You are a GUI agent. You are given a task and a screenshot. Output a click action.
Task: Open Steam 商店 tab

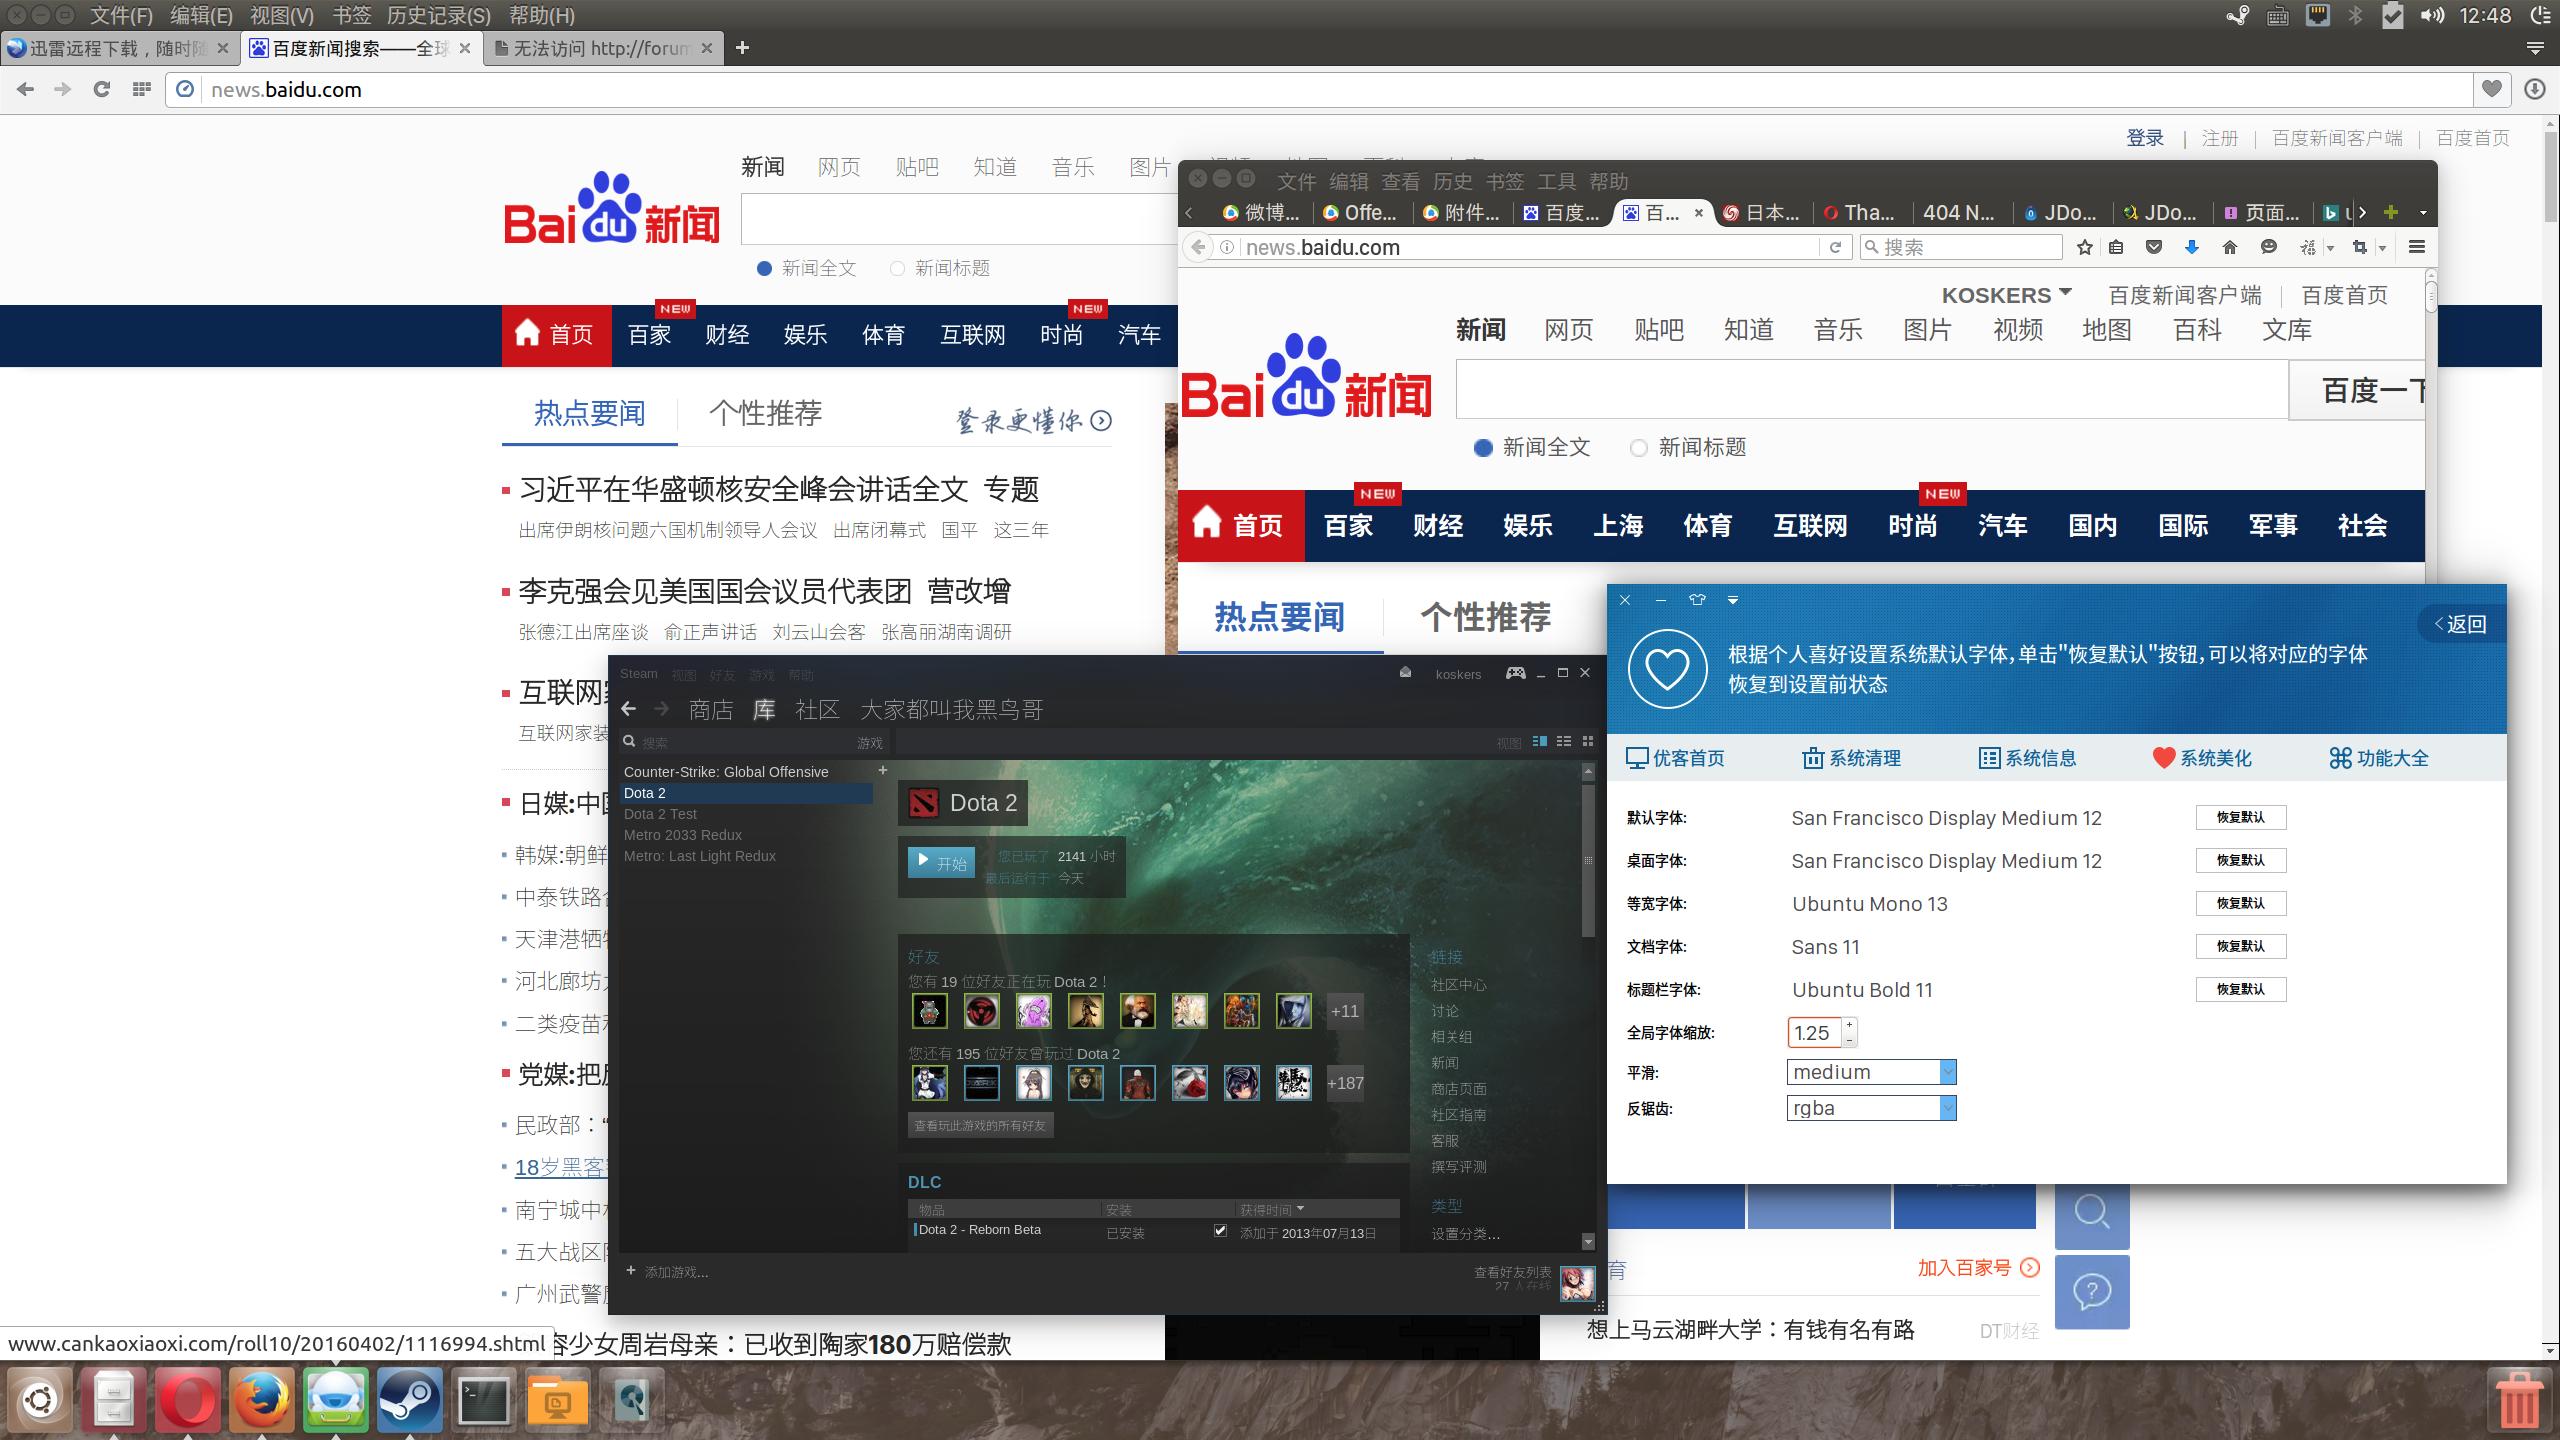pyautogui.click(x=711, y=709)
